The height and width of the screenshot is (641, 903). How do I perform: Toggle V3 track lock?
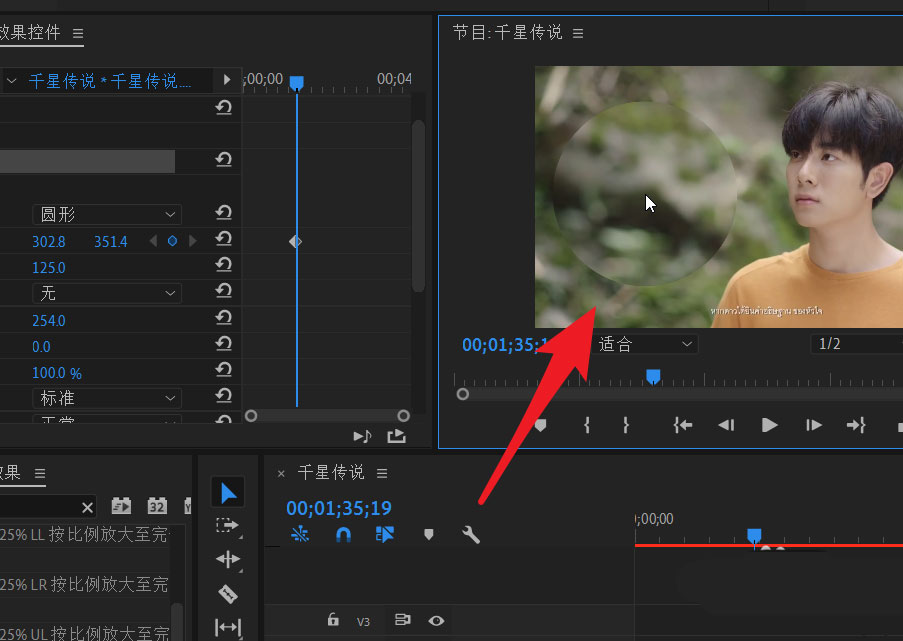tap(333, 621)
